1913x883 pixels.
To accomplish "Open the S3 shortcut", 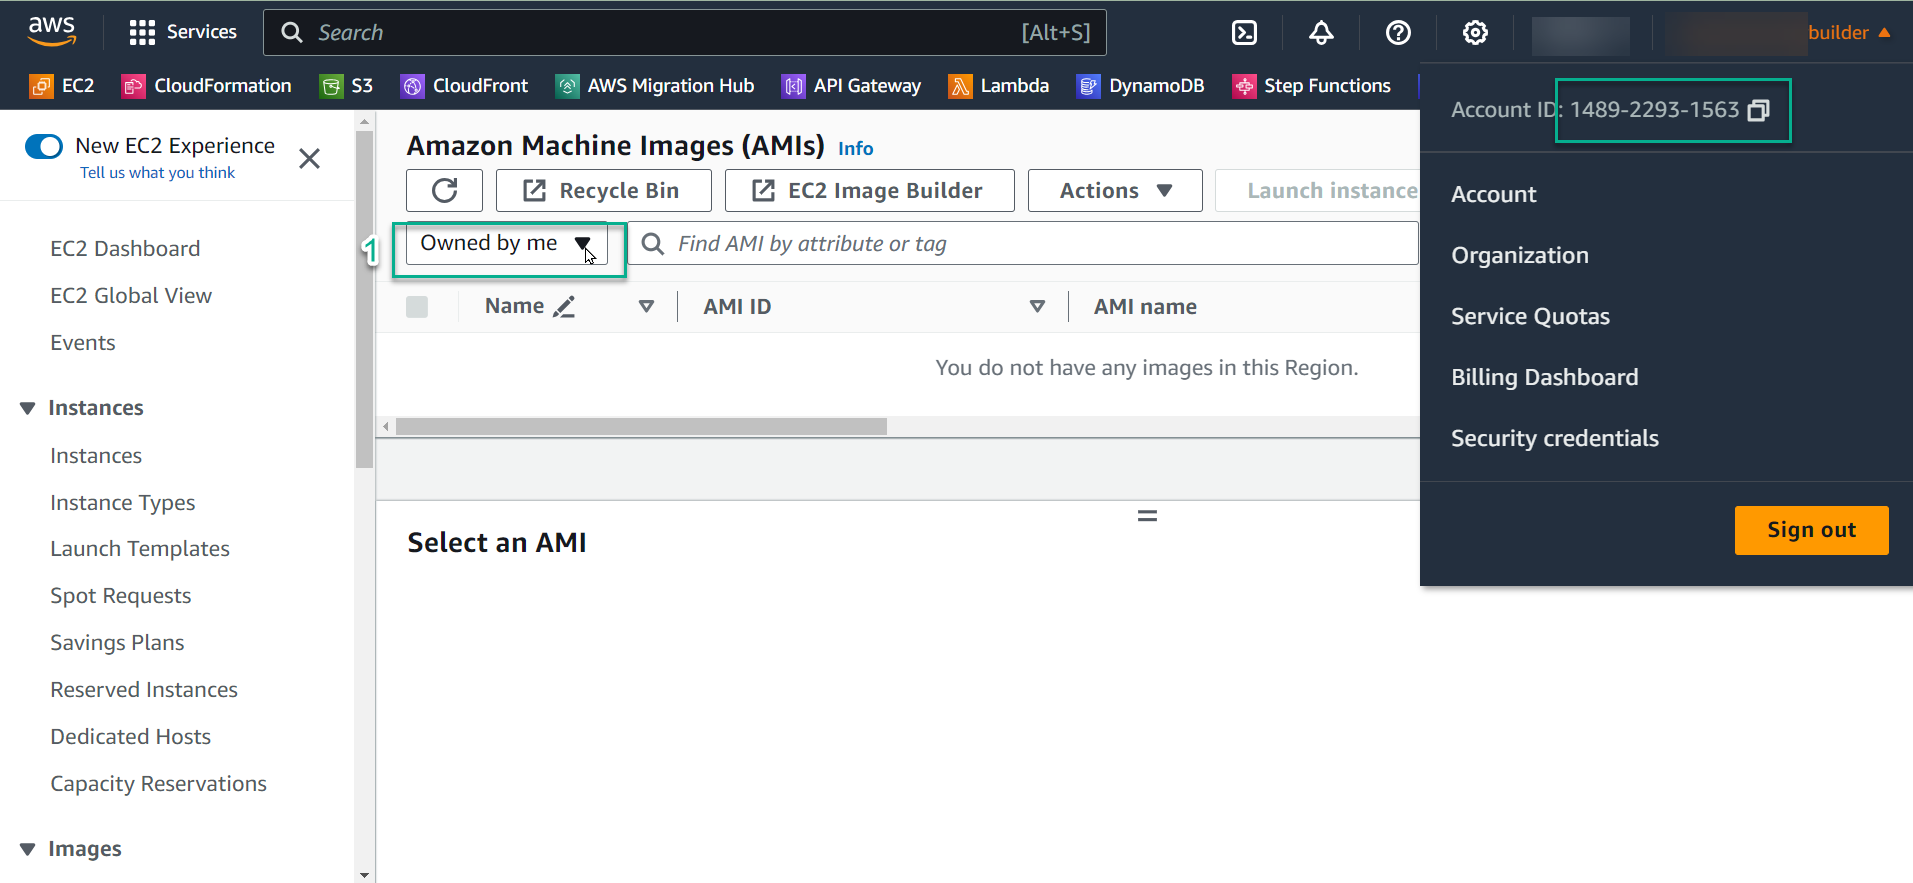I will 346,86.
